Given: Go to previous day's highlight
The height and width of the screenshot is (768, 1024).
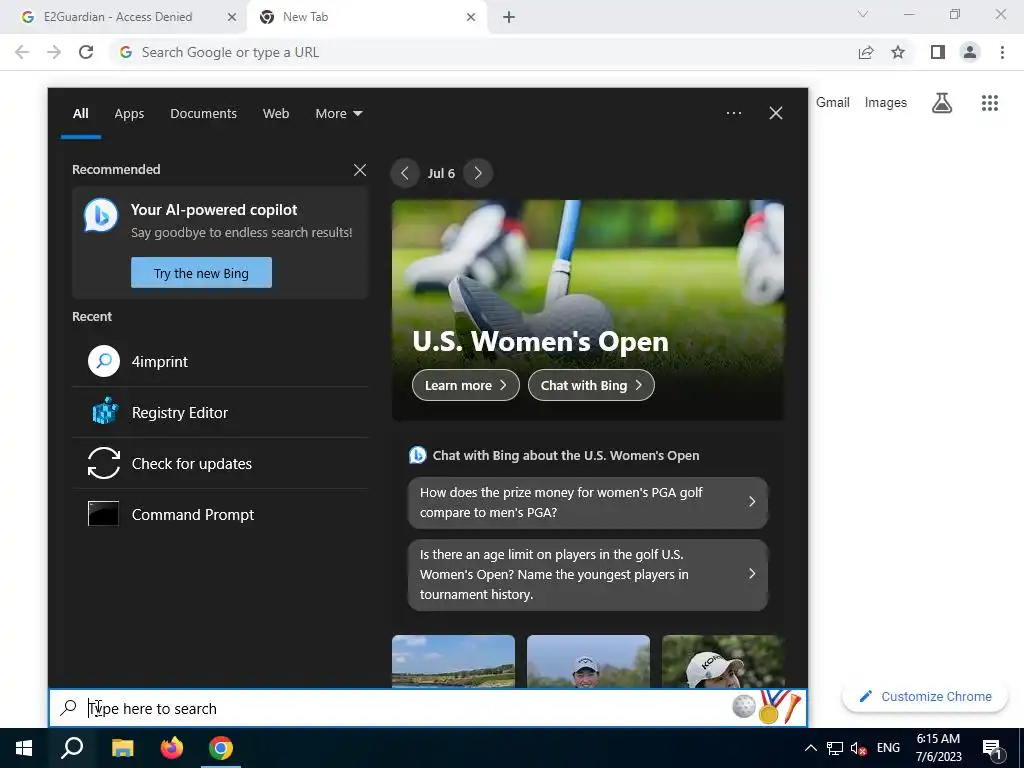Looking at the screenshot, I should tap(405, 173).
